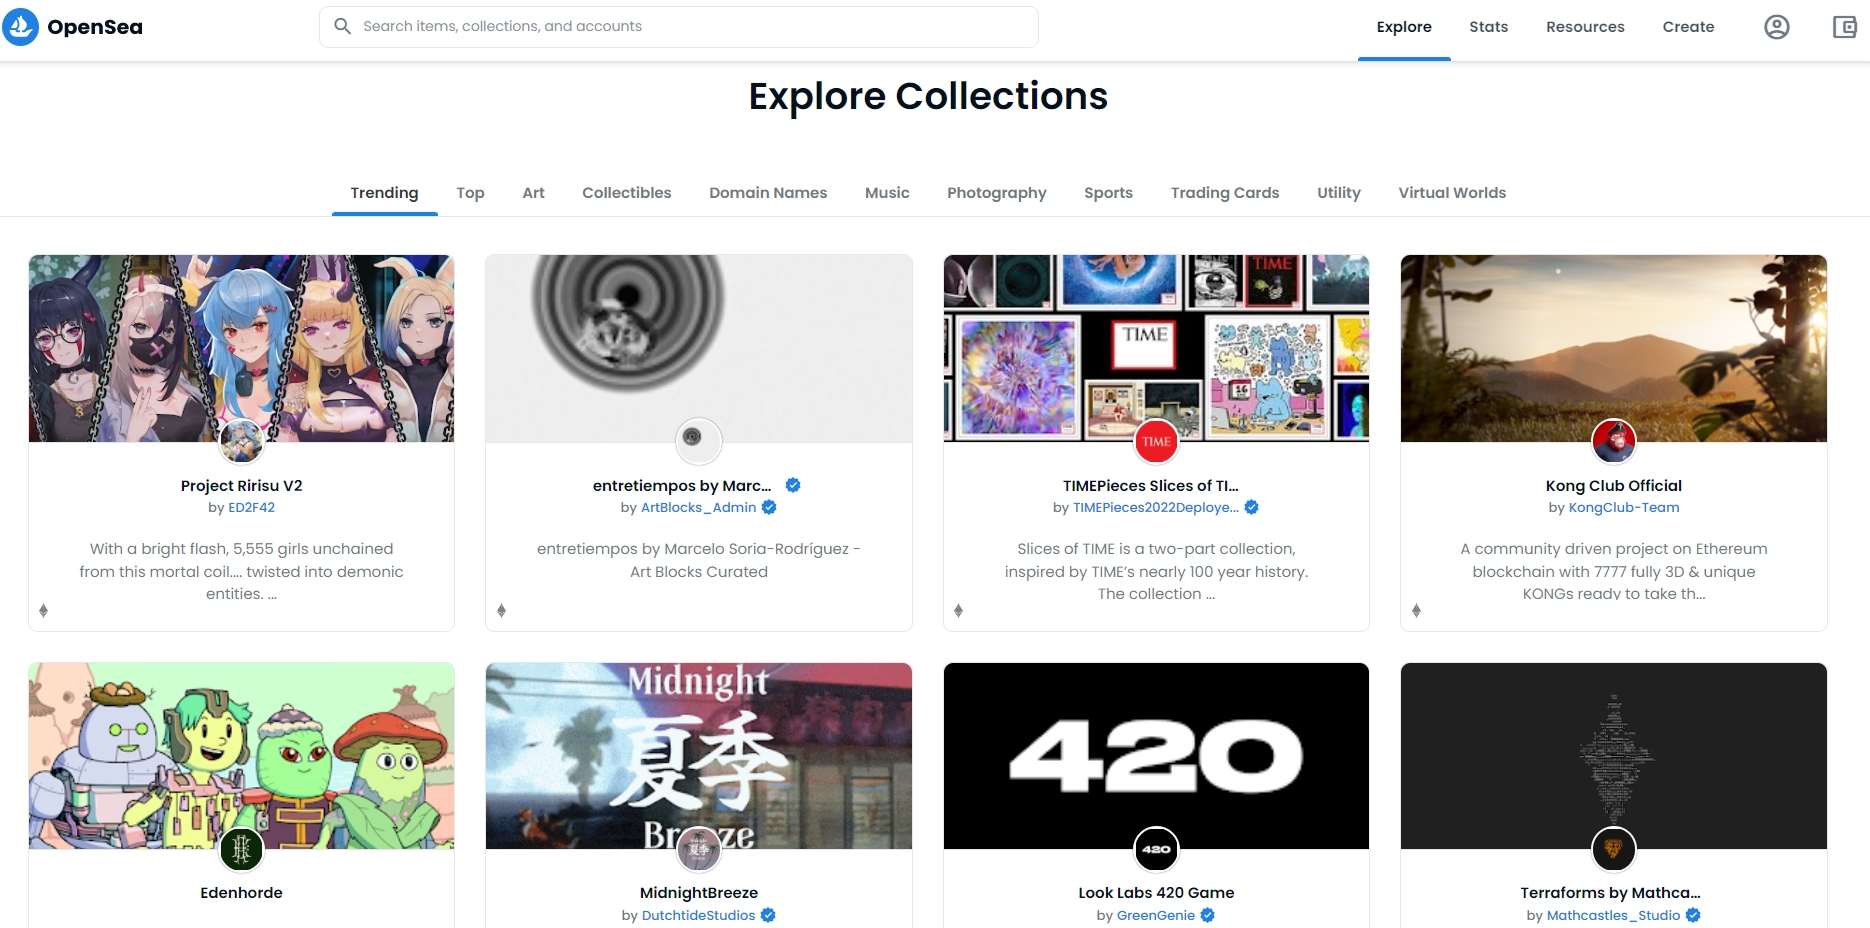Open the ArtBlocks_Admin creator link
Viewport: 1870px width, 928px height.
pyautogui.click(x=698, y=508)
